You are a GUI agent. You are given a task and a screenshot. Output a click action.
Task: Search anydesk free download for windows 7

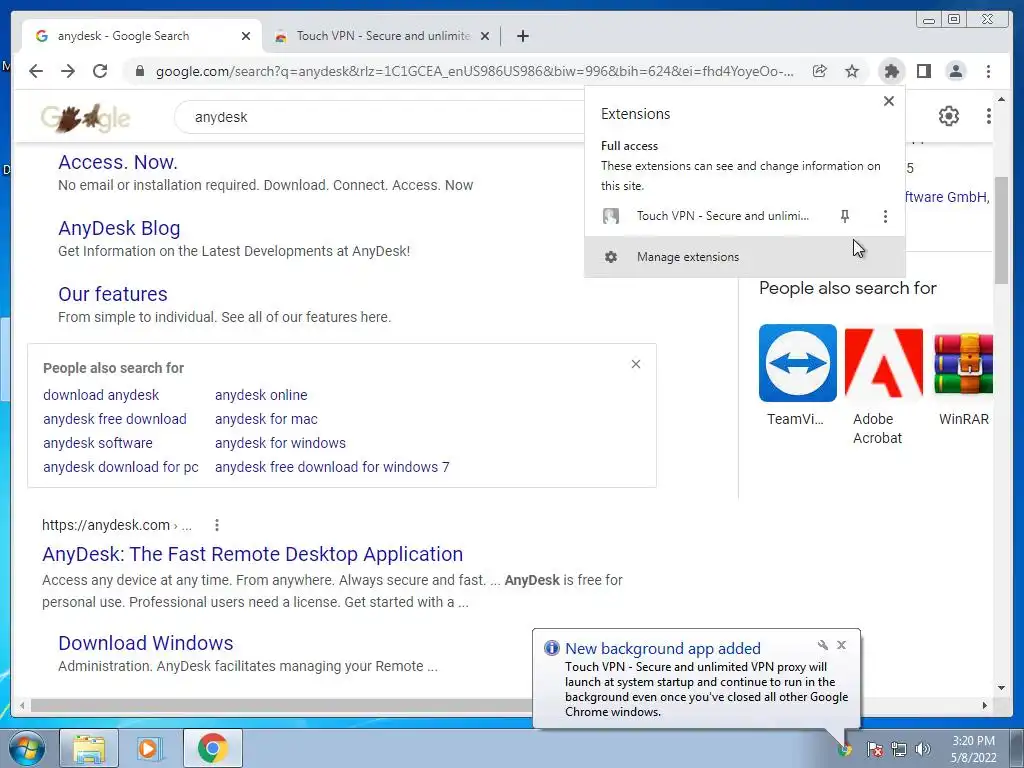click(332, 467)
